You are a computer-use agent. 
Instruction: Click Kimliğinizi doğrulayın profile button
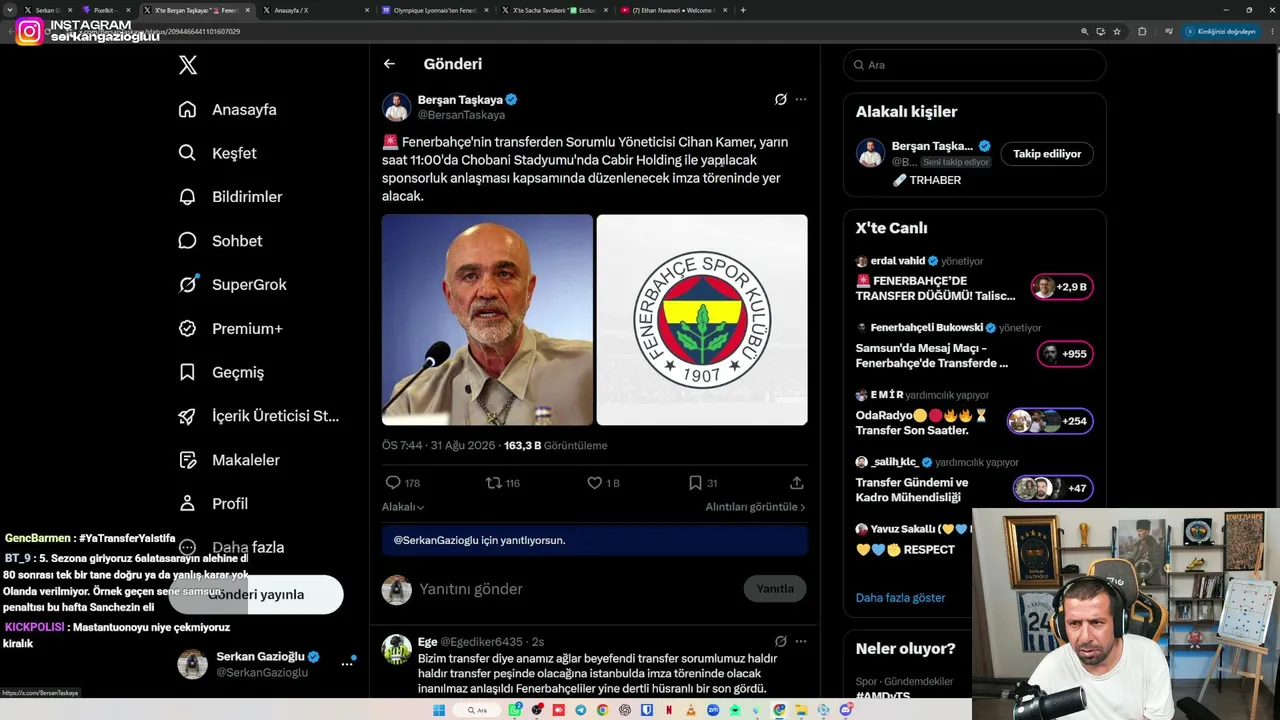coord(1220,31)
